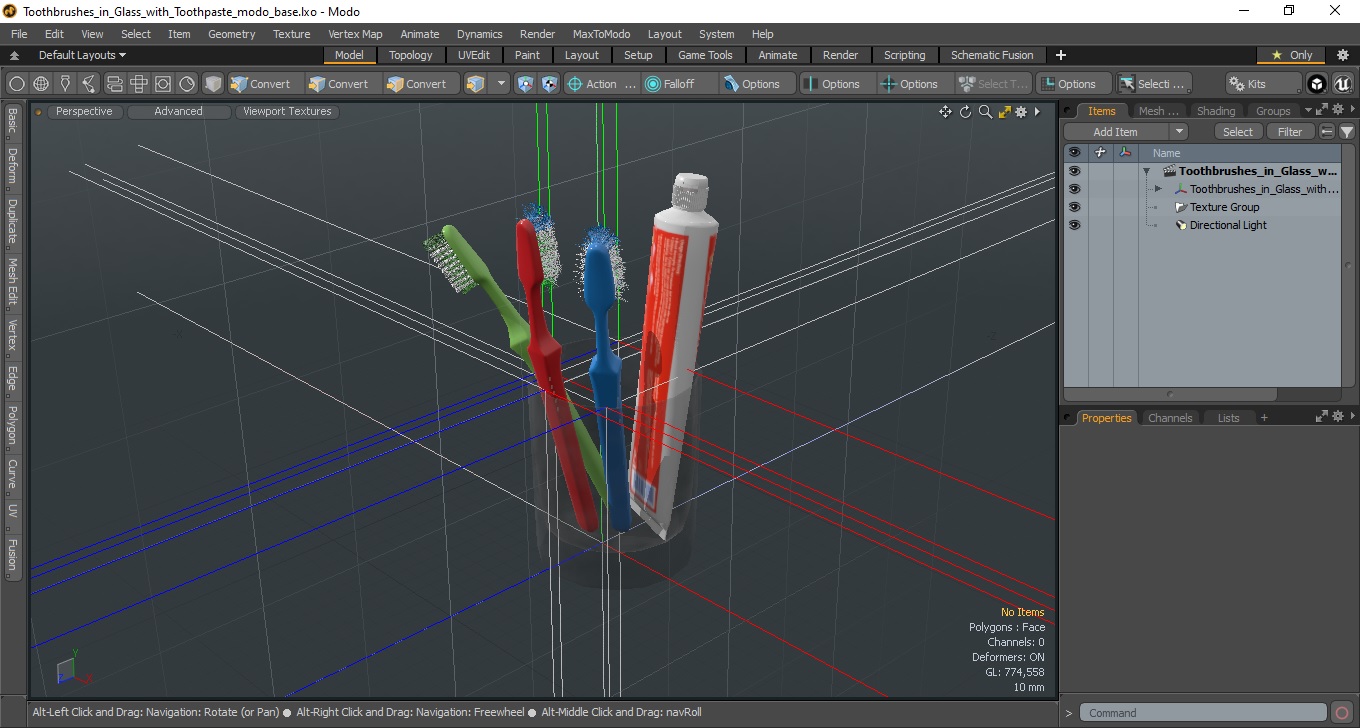Select the capsule primitive tool icon
Image resolution: width=1360 pixels, height=728 pixels.
[x=114, y=84]
